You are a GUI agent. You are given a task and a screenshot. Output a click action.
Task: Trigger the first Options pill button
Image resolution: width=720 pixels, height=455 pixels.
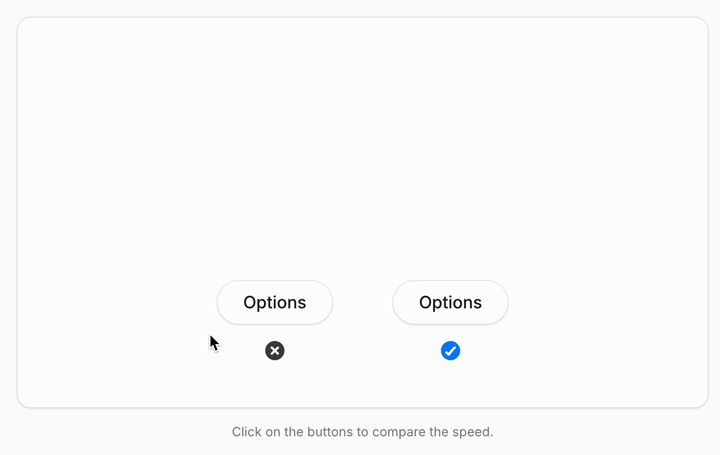tap(275, 302)
